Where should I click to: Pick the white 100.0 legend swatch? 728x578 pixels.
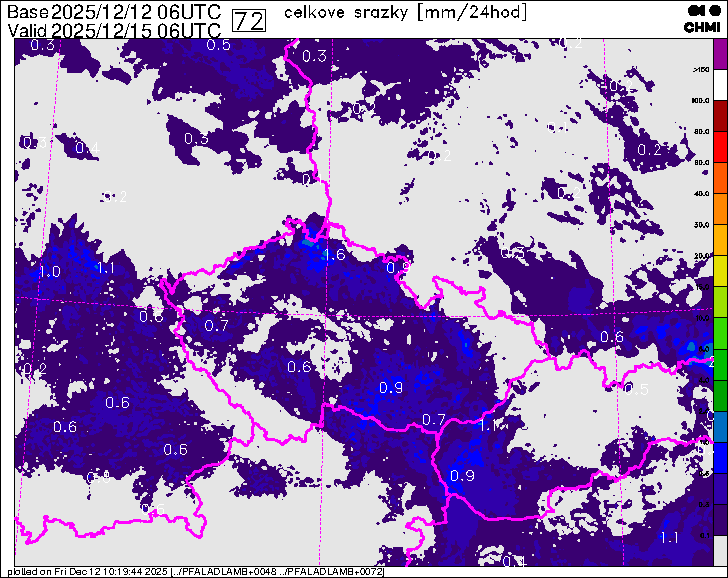click(719, 86)
